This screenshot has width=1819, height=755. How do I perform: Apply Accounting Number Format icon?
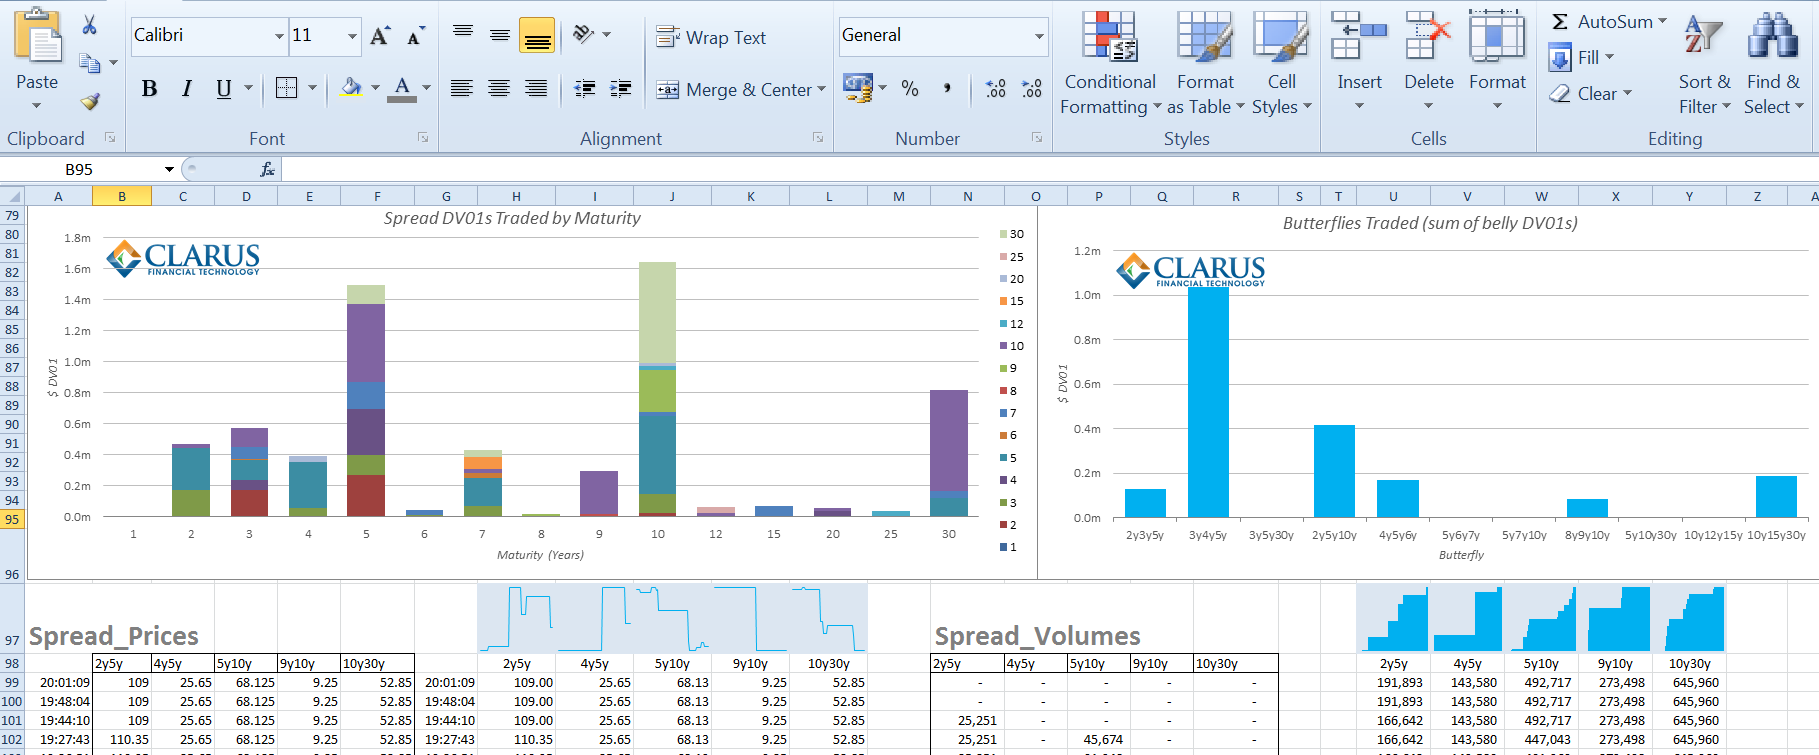coord(858,88)
